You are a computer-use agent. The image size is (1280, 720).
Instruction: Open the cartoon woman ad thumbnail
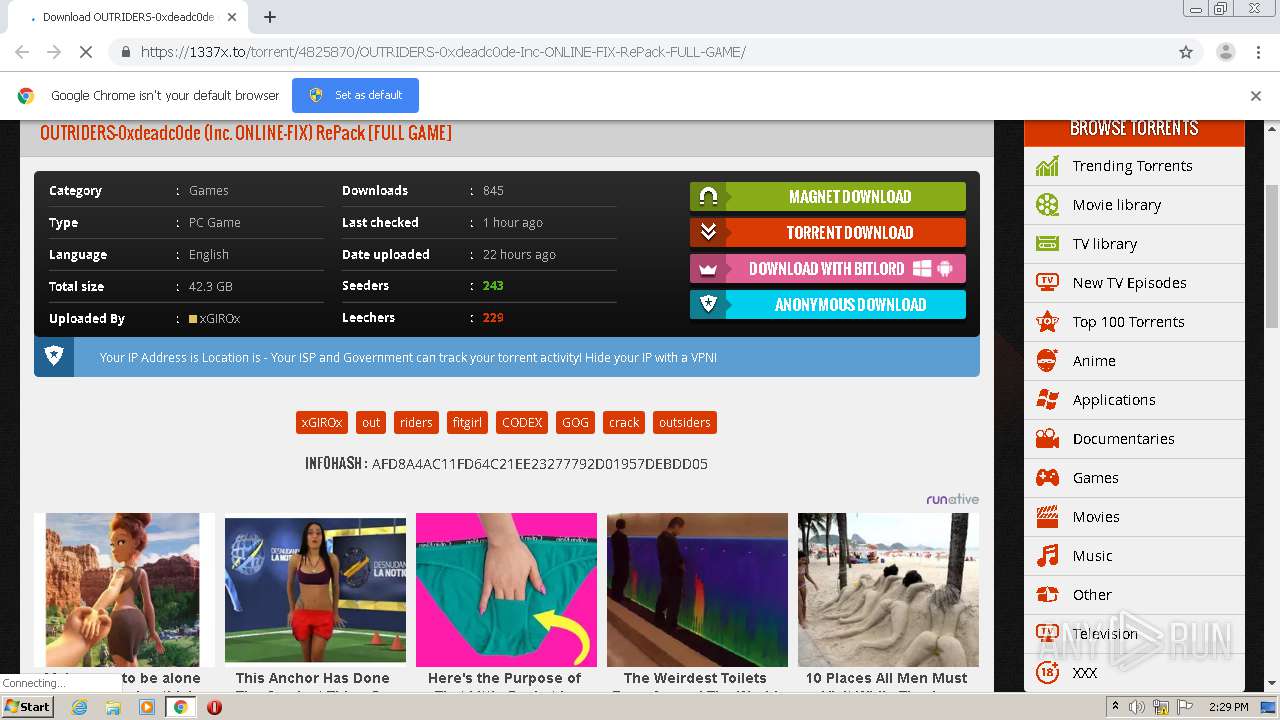click(x=124, y=590)
